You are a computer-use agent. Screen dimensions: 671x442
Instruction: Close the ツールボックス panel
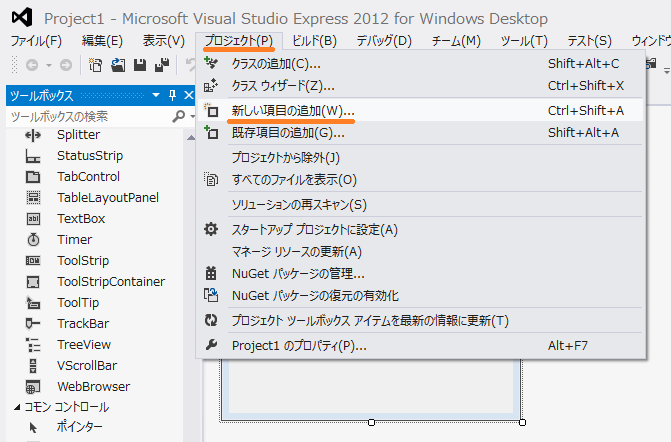188,95
